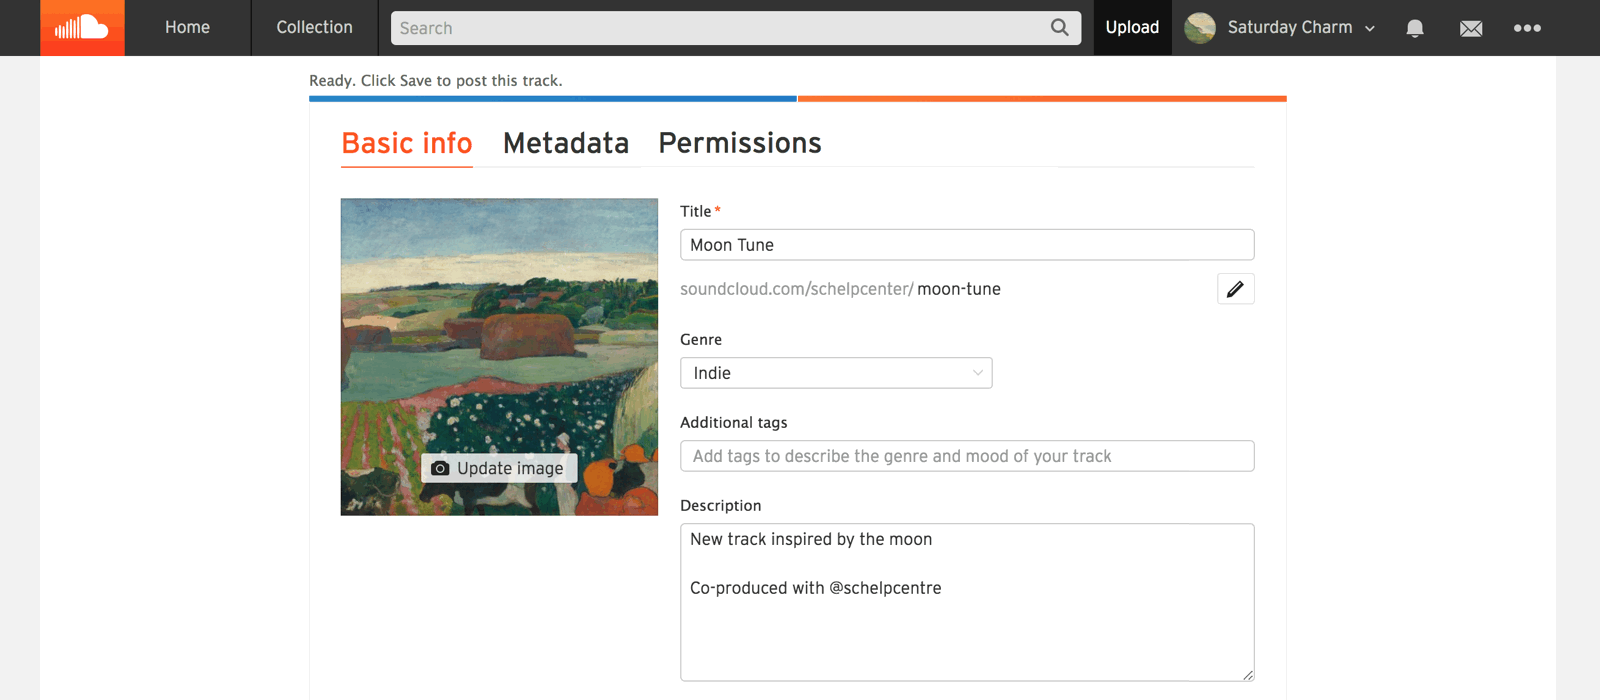The height and width of the screenshot is (700, 1600).
Task: Click the Description text area
Action: [966, 600]
